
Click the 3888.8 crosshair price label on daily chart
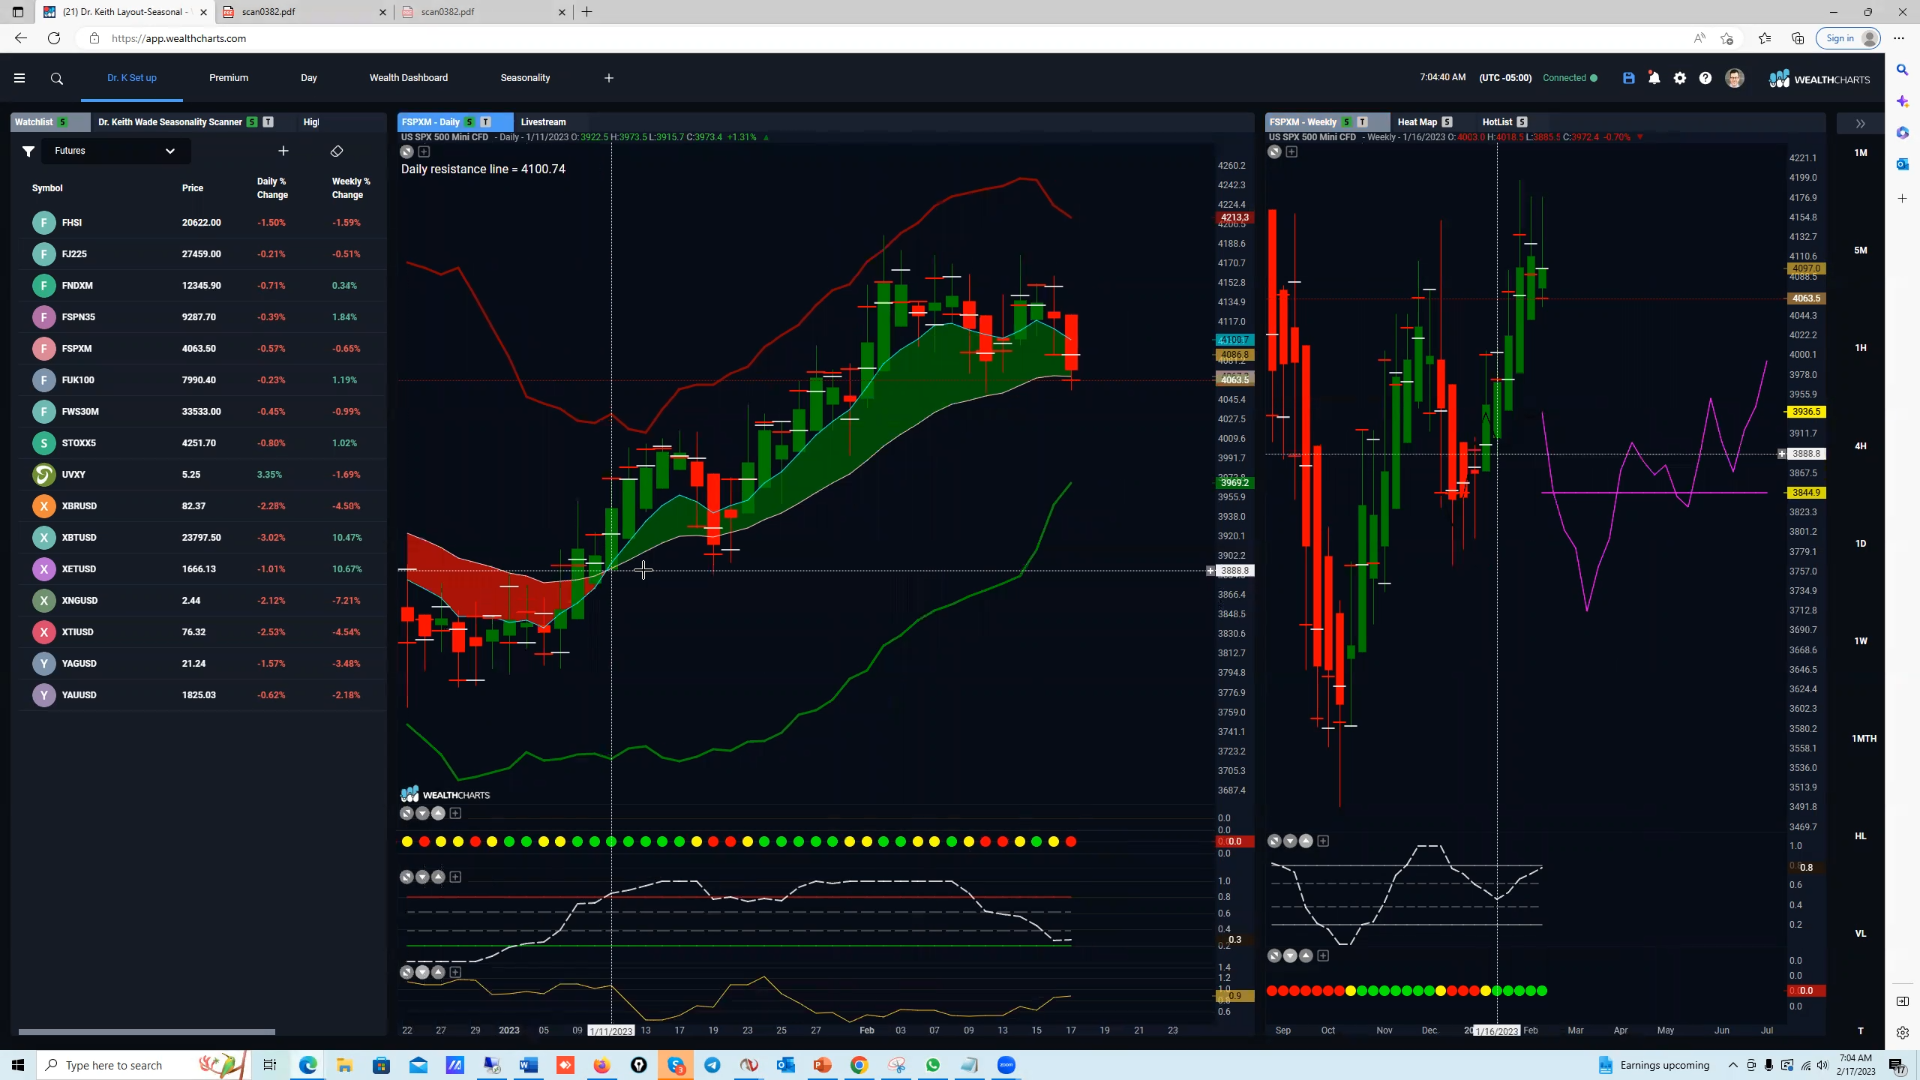(1235, 571)
